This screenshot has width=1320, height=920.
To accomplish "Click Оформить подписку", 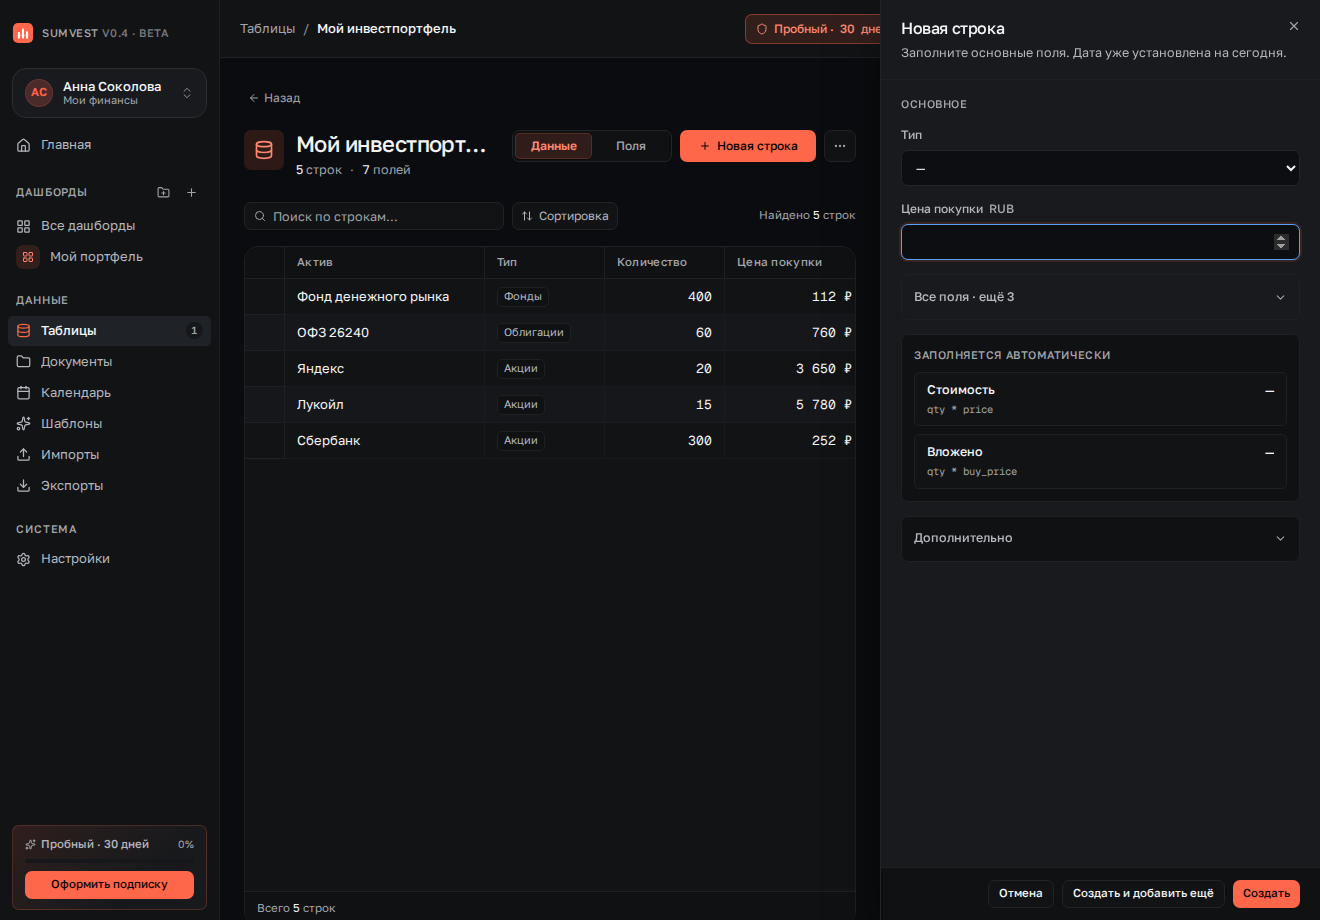I will [110, 884].
